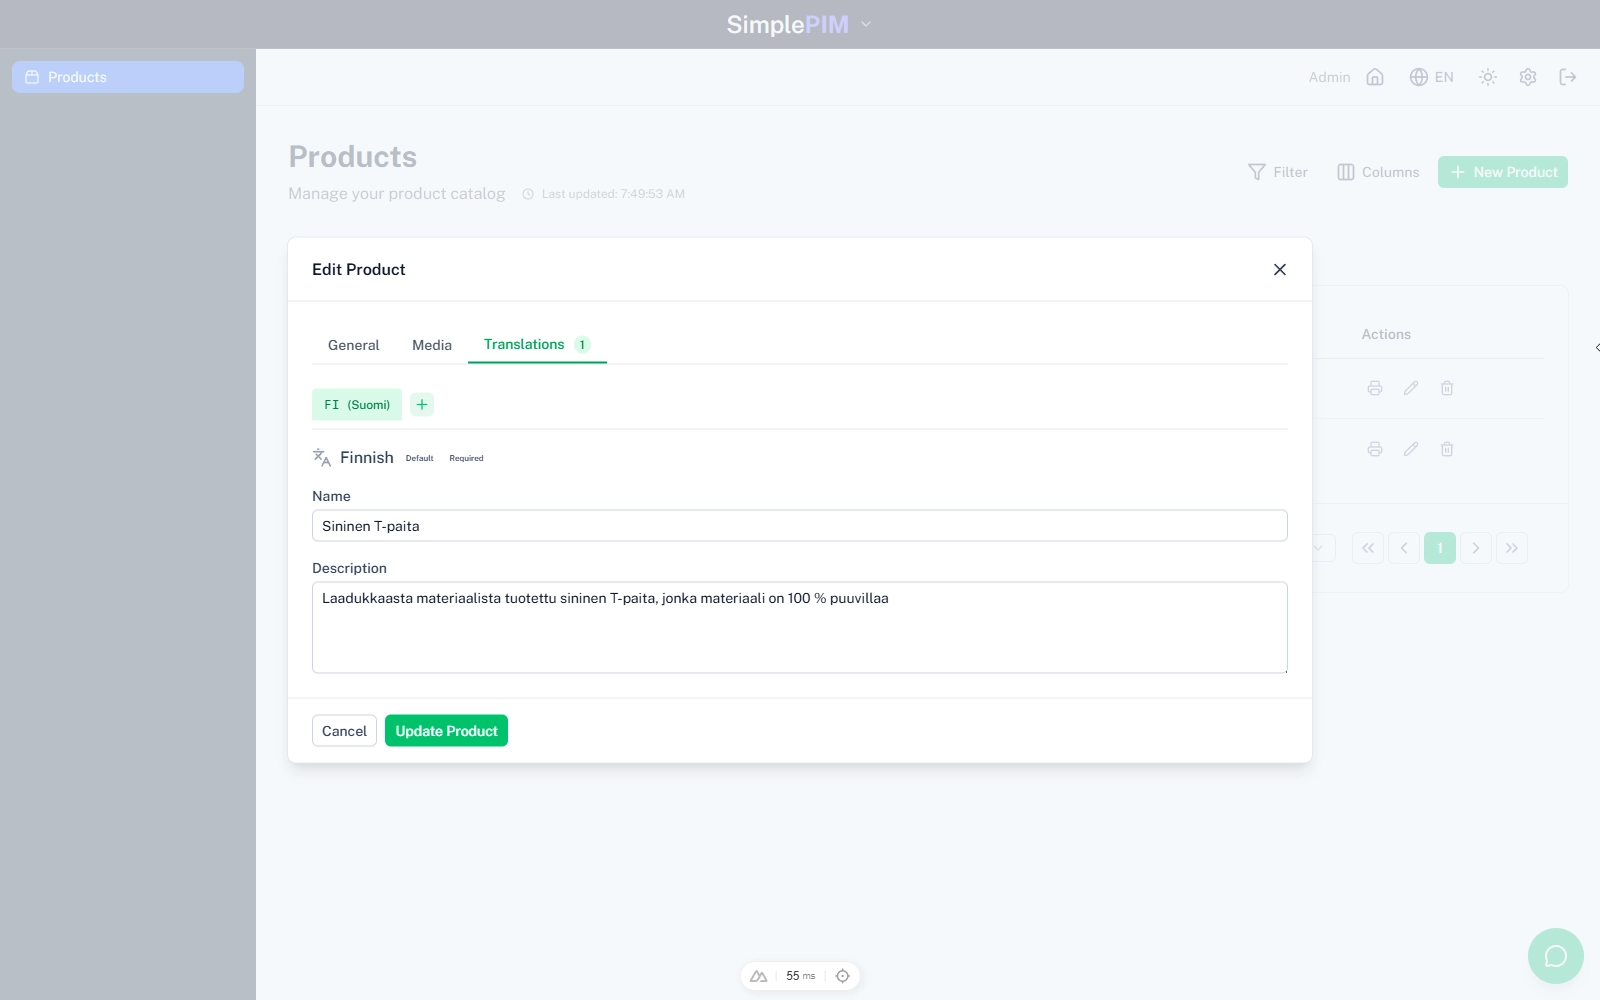Select the FI (Suomi) language chip
The height and width of the screenshot is (1000, 1600).
pos(357,405)
